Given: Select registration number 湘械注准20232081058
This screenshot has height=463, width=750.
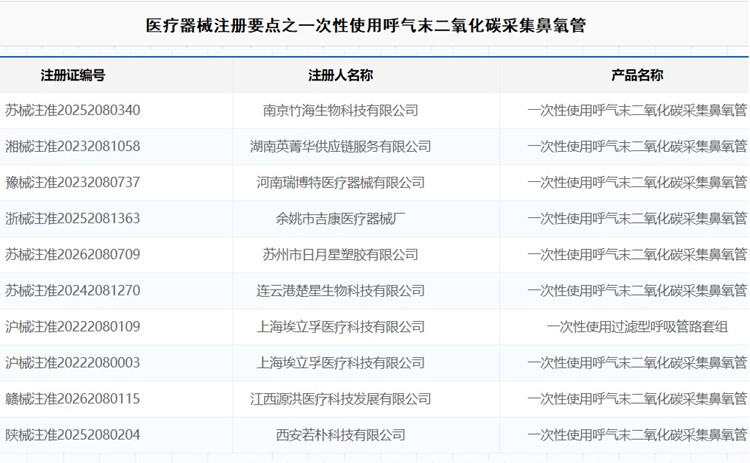Looking at the screenshot, I should pyautogui.click(x=73, y=146).
